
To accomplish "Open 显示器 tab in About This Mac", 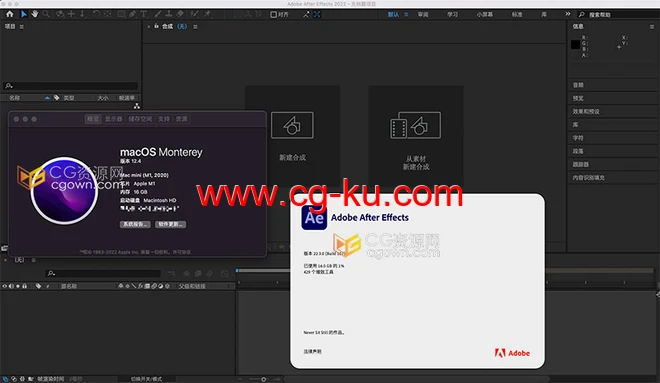I will click(114, 119).
